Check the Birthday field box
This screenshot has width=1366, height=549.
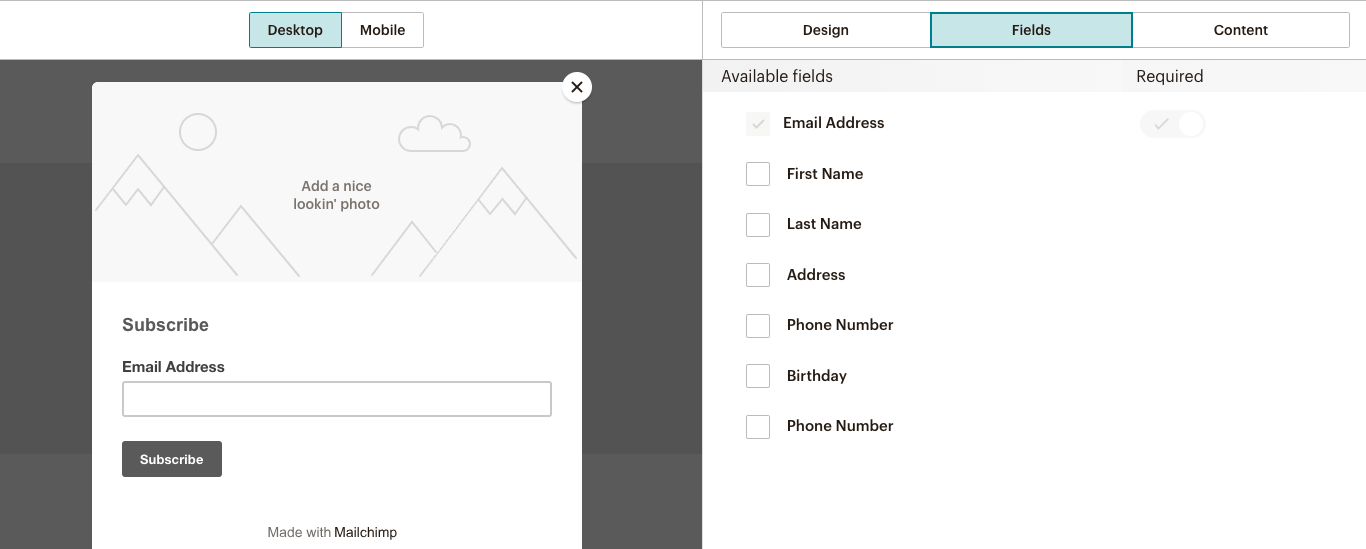[758, 376]
